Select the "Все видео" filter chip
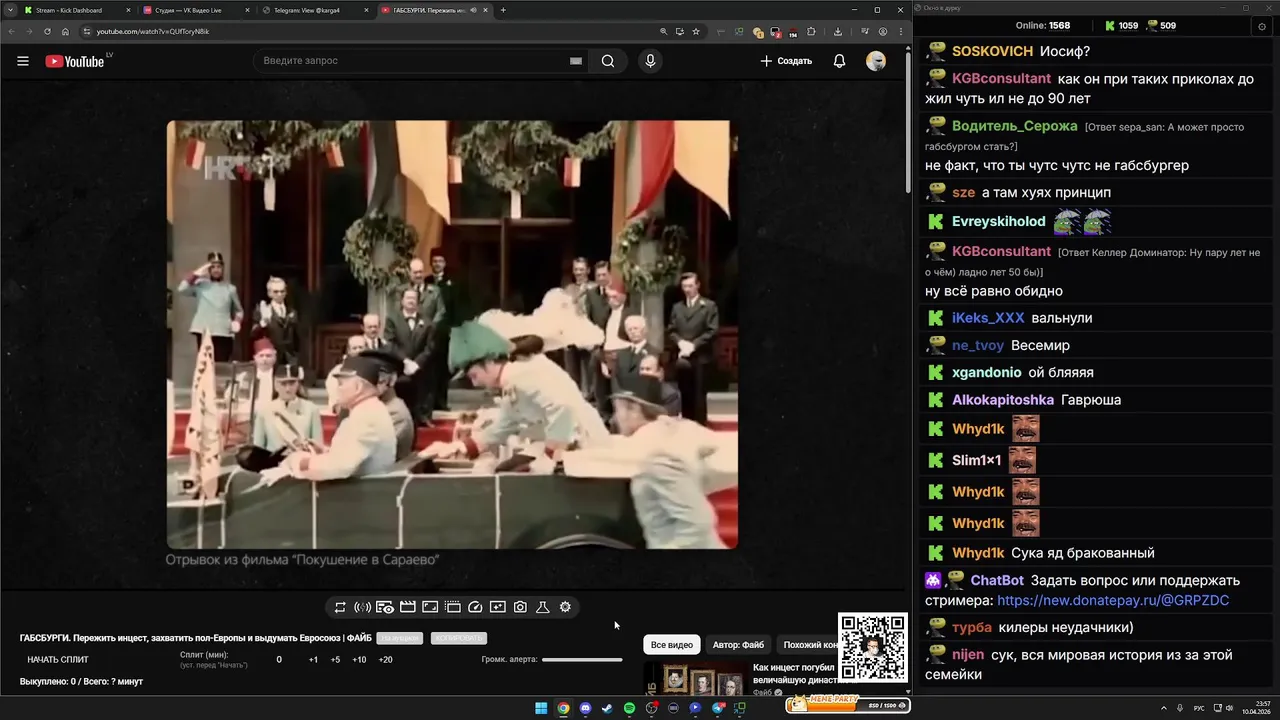 [x=672, y=645]
